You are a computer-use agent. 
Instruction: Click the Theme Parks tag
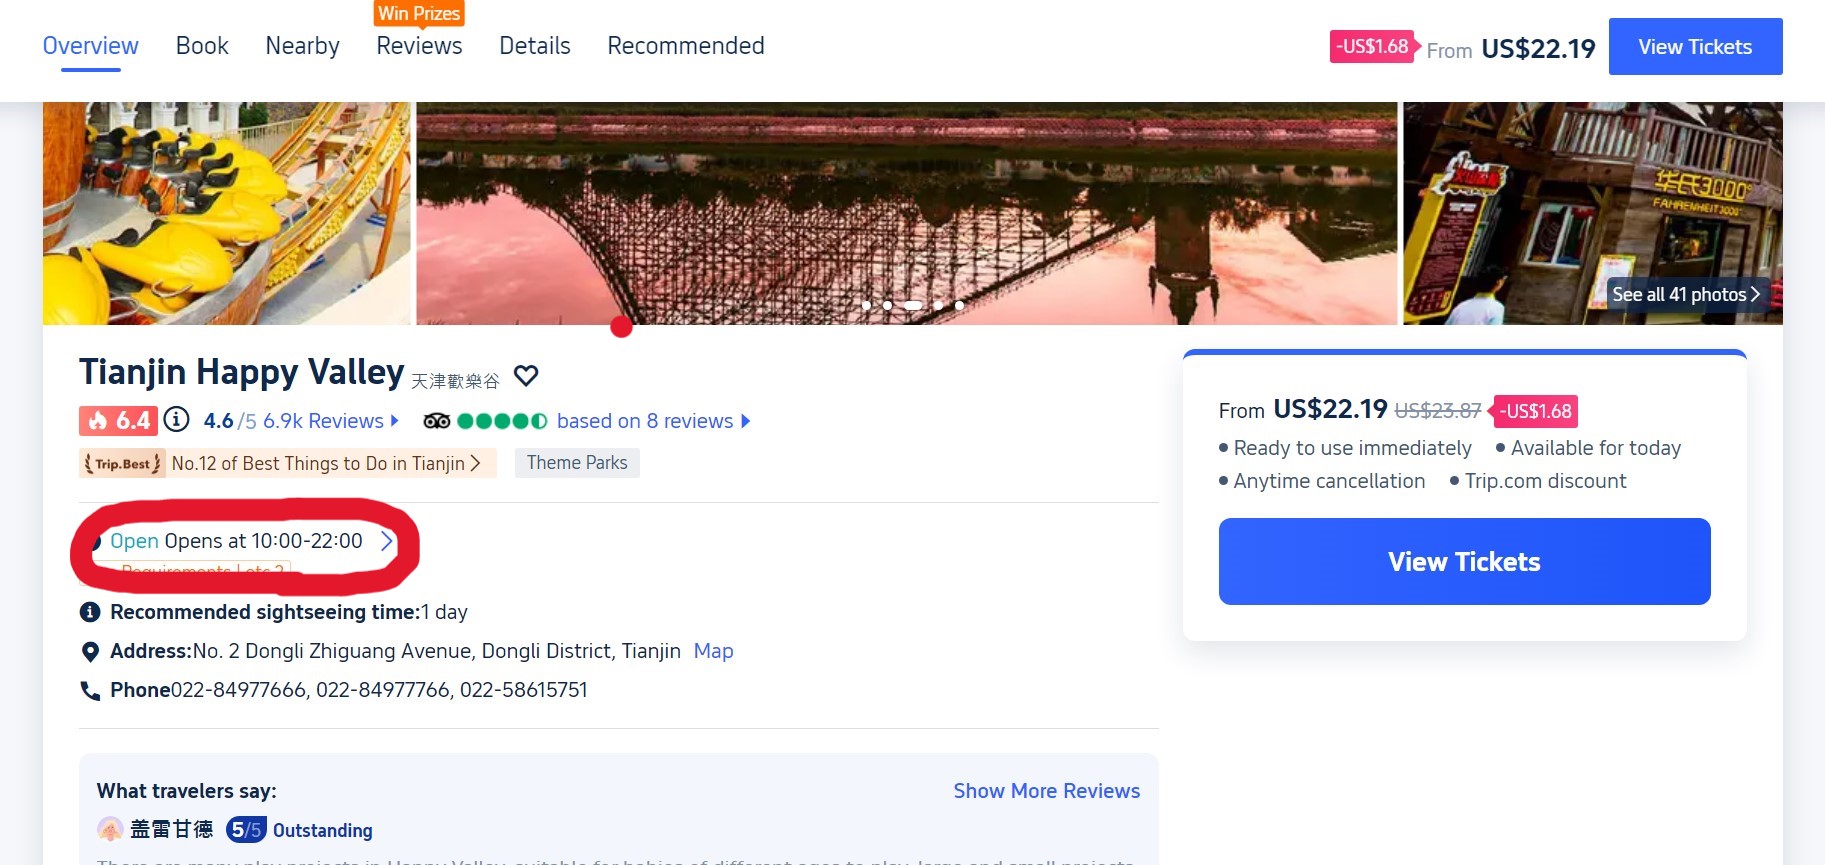577,463
